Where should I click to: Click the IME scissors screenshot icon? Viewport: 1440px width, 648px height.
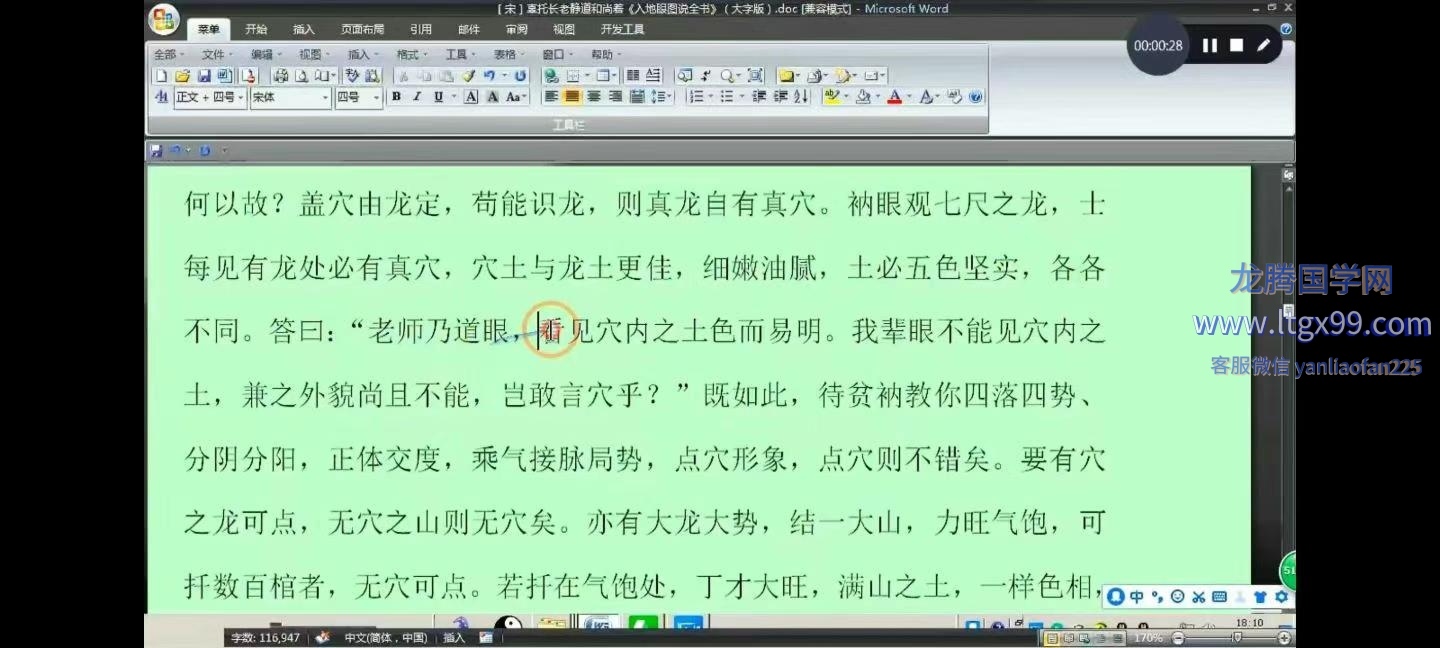point(1197,597)
